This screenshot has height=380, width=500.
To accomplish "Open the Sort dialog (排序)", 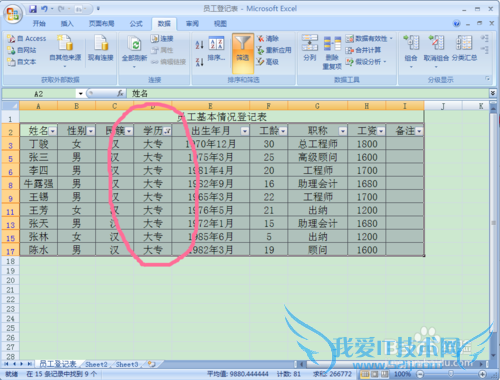I will [216, 49].
